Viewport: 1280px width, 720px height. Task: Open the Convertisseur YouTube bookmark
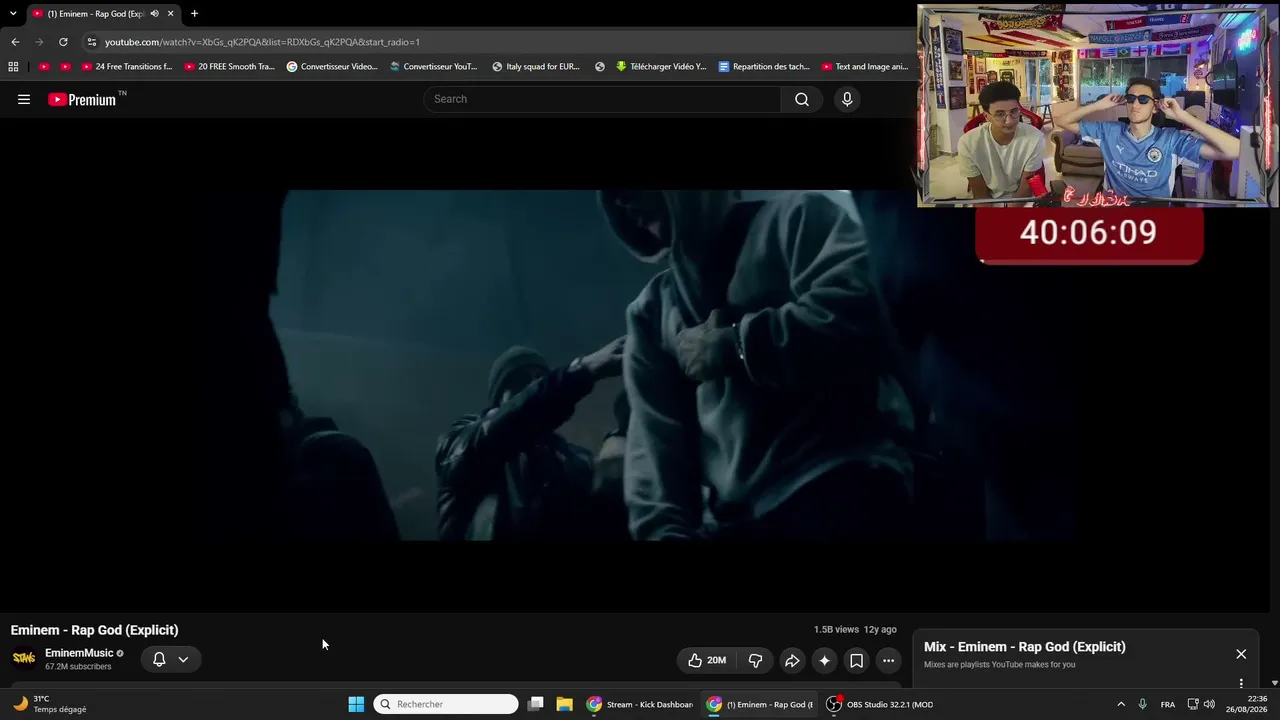tap(434, 67)
